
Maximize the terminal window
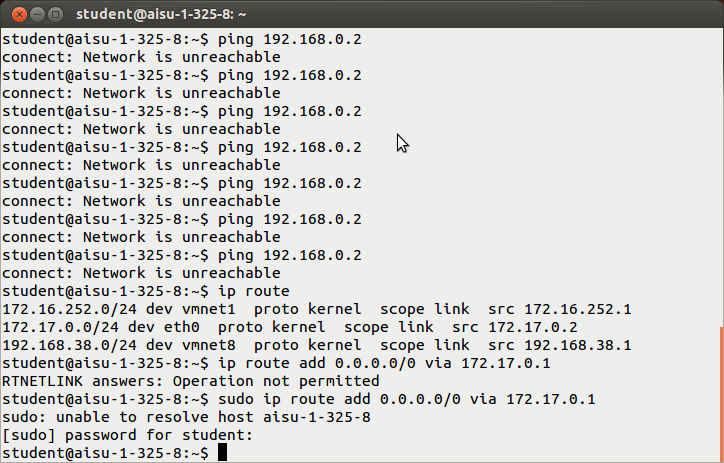click(55, 15)
